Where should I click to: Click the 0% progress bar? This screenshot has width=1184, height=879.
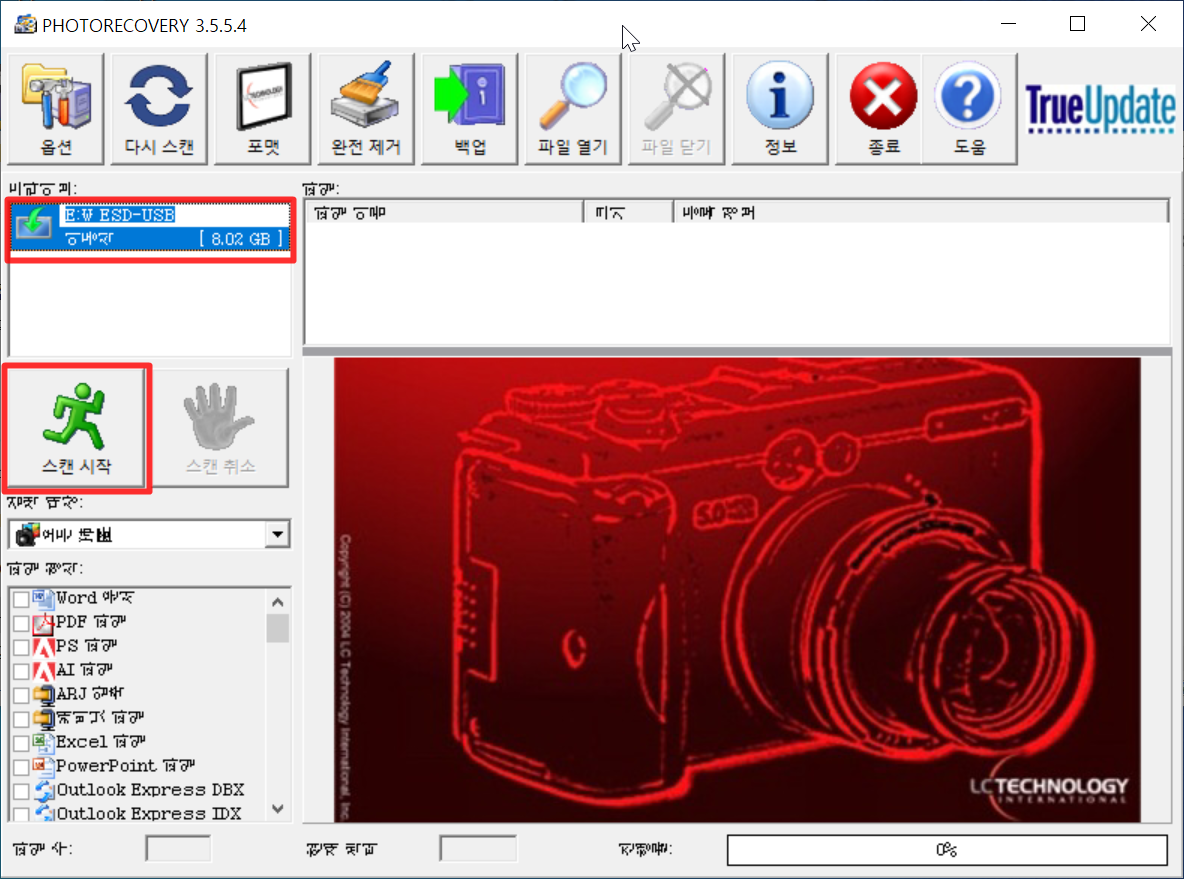click(947, 850)
